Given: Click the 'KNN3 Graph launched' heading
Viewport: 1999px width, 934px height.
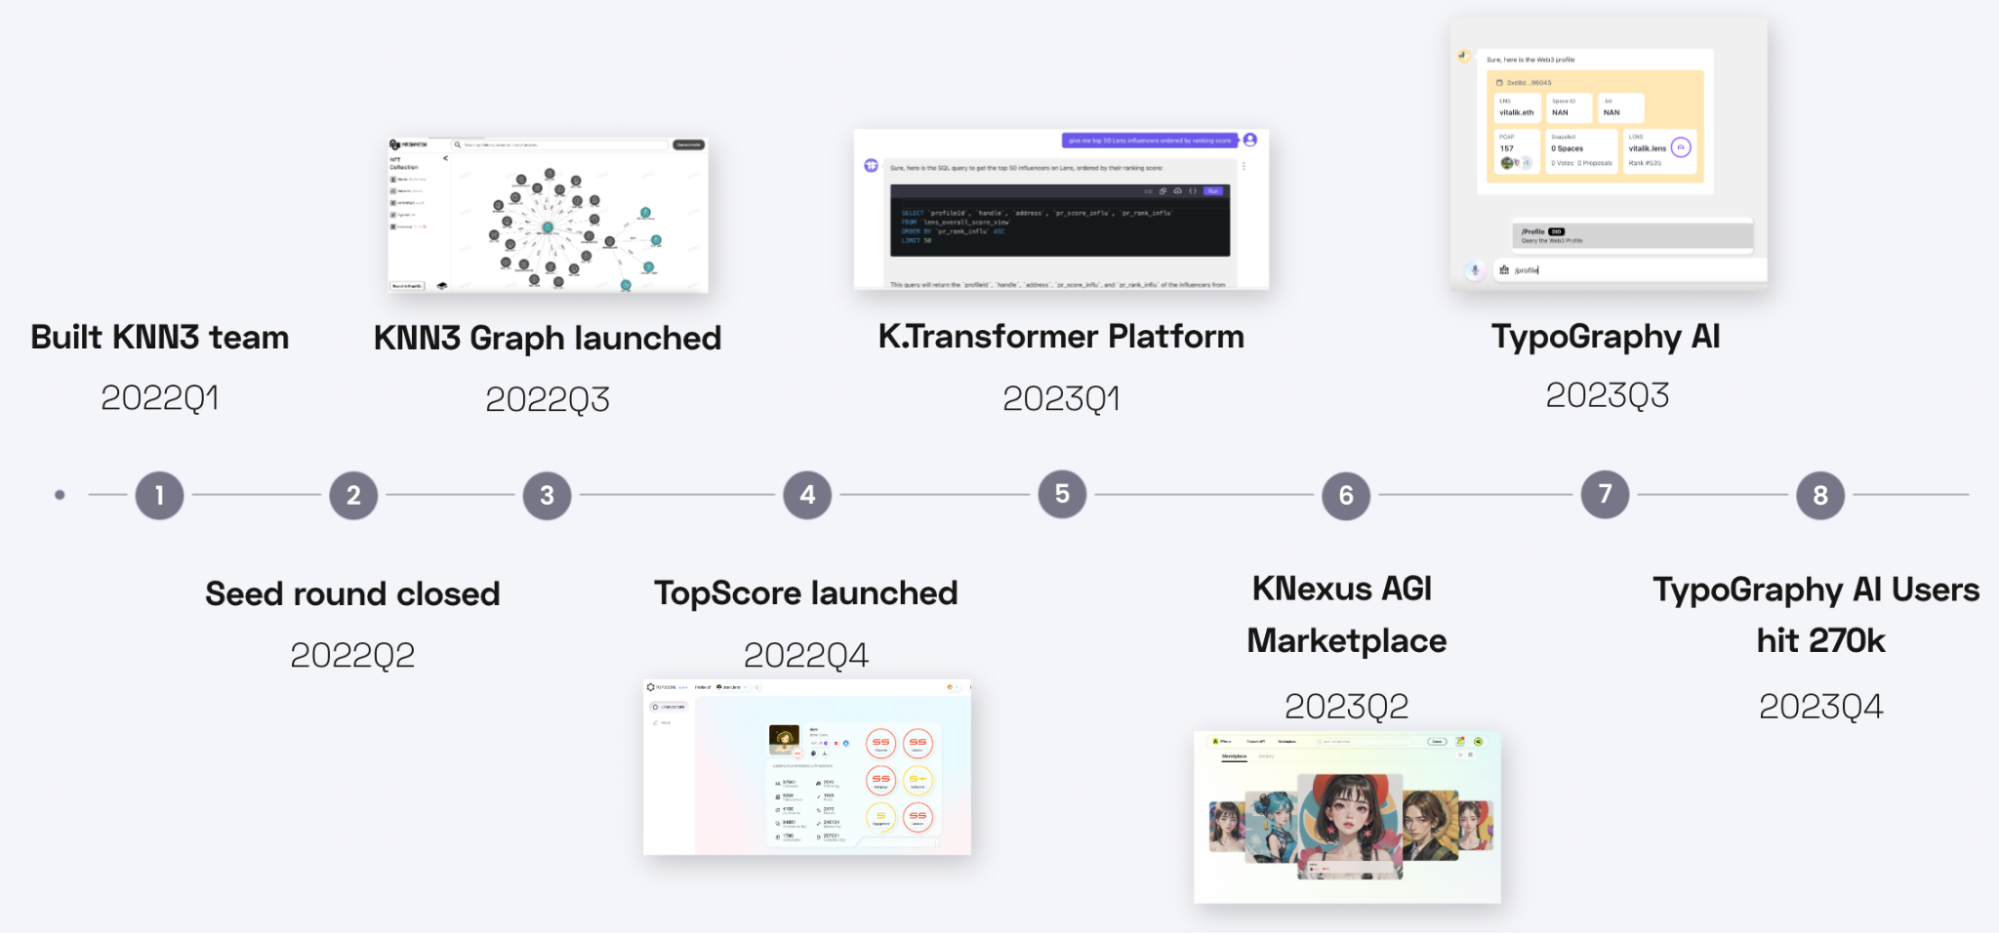Looking at the screenshot, I should (x=547, y=338).
